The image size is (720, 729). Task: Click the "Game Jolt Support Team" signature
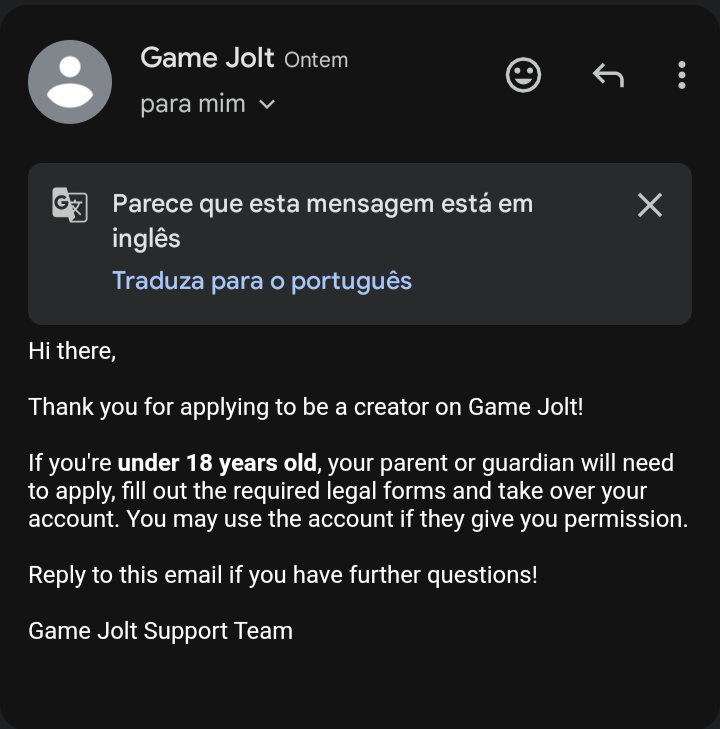(160, 631)
